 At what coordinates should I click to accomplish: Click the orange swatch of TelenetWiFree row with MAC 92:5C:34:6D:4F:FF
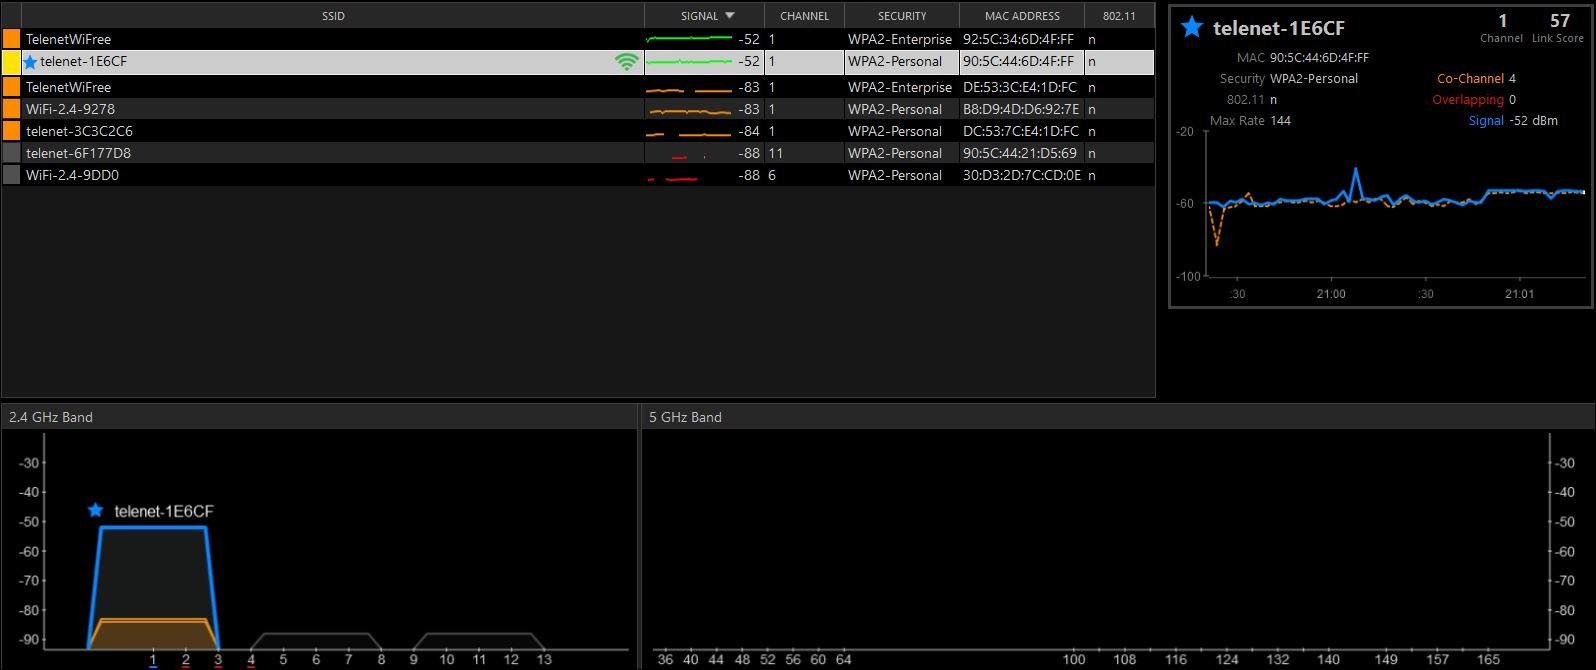pos(11,39)
